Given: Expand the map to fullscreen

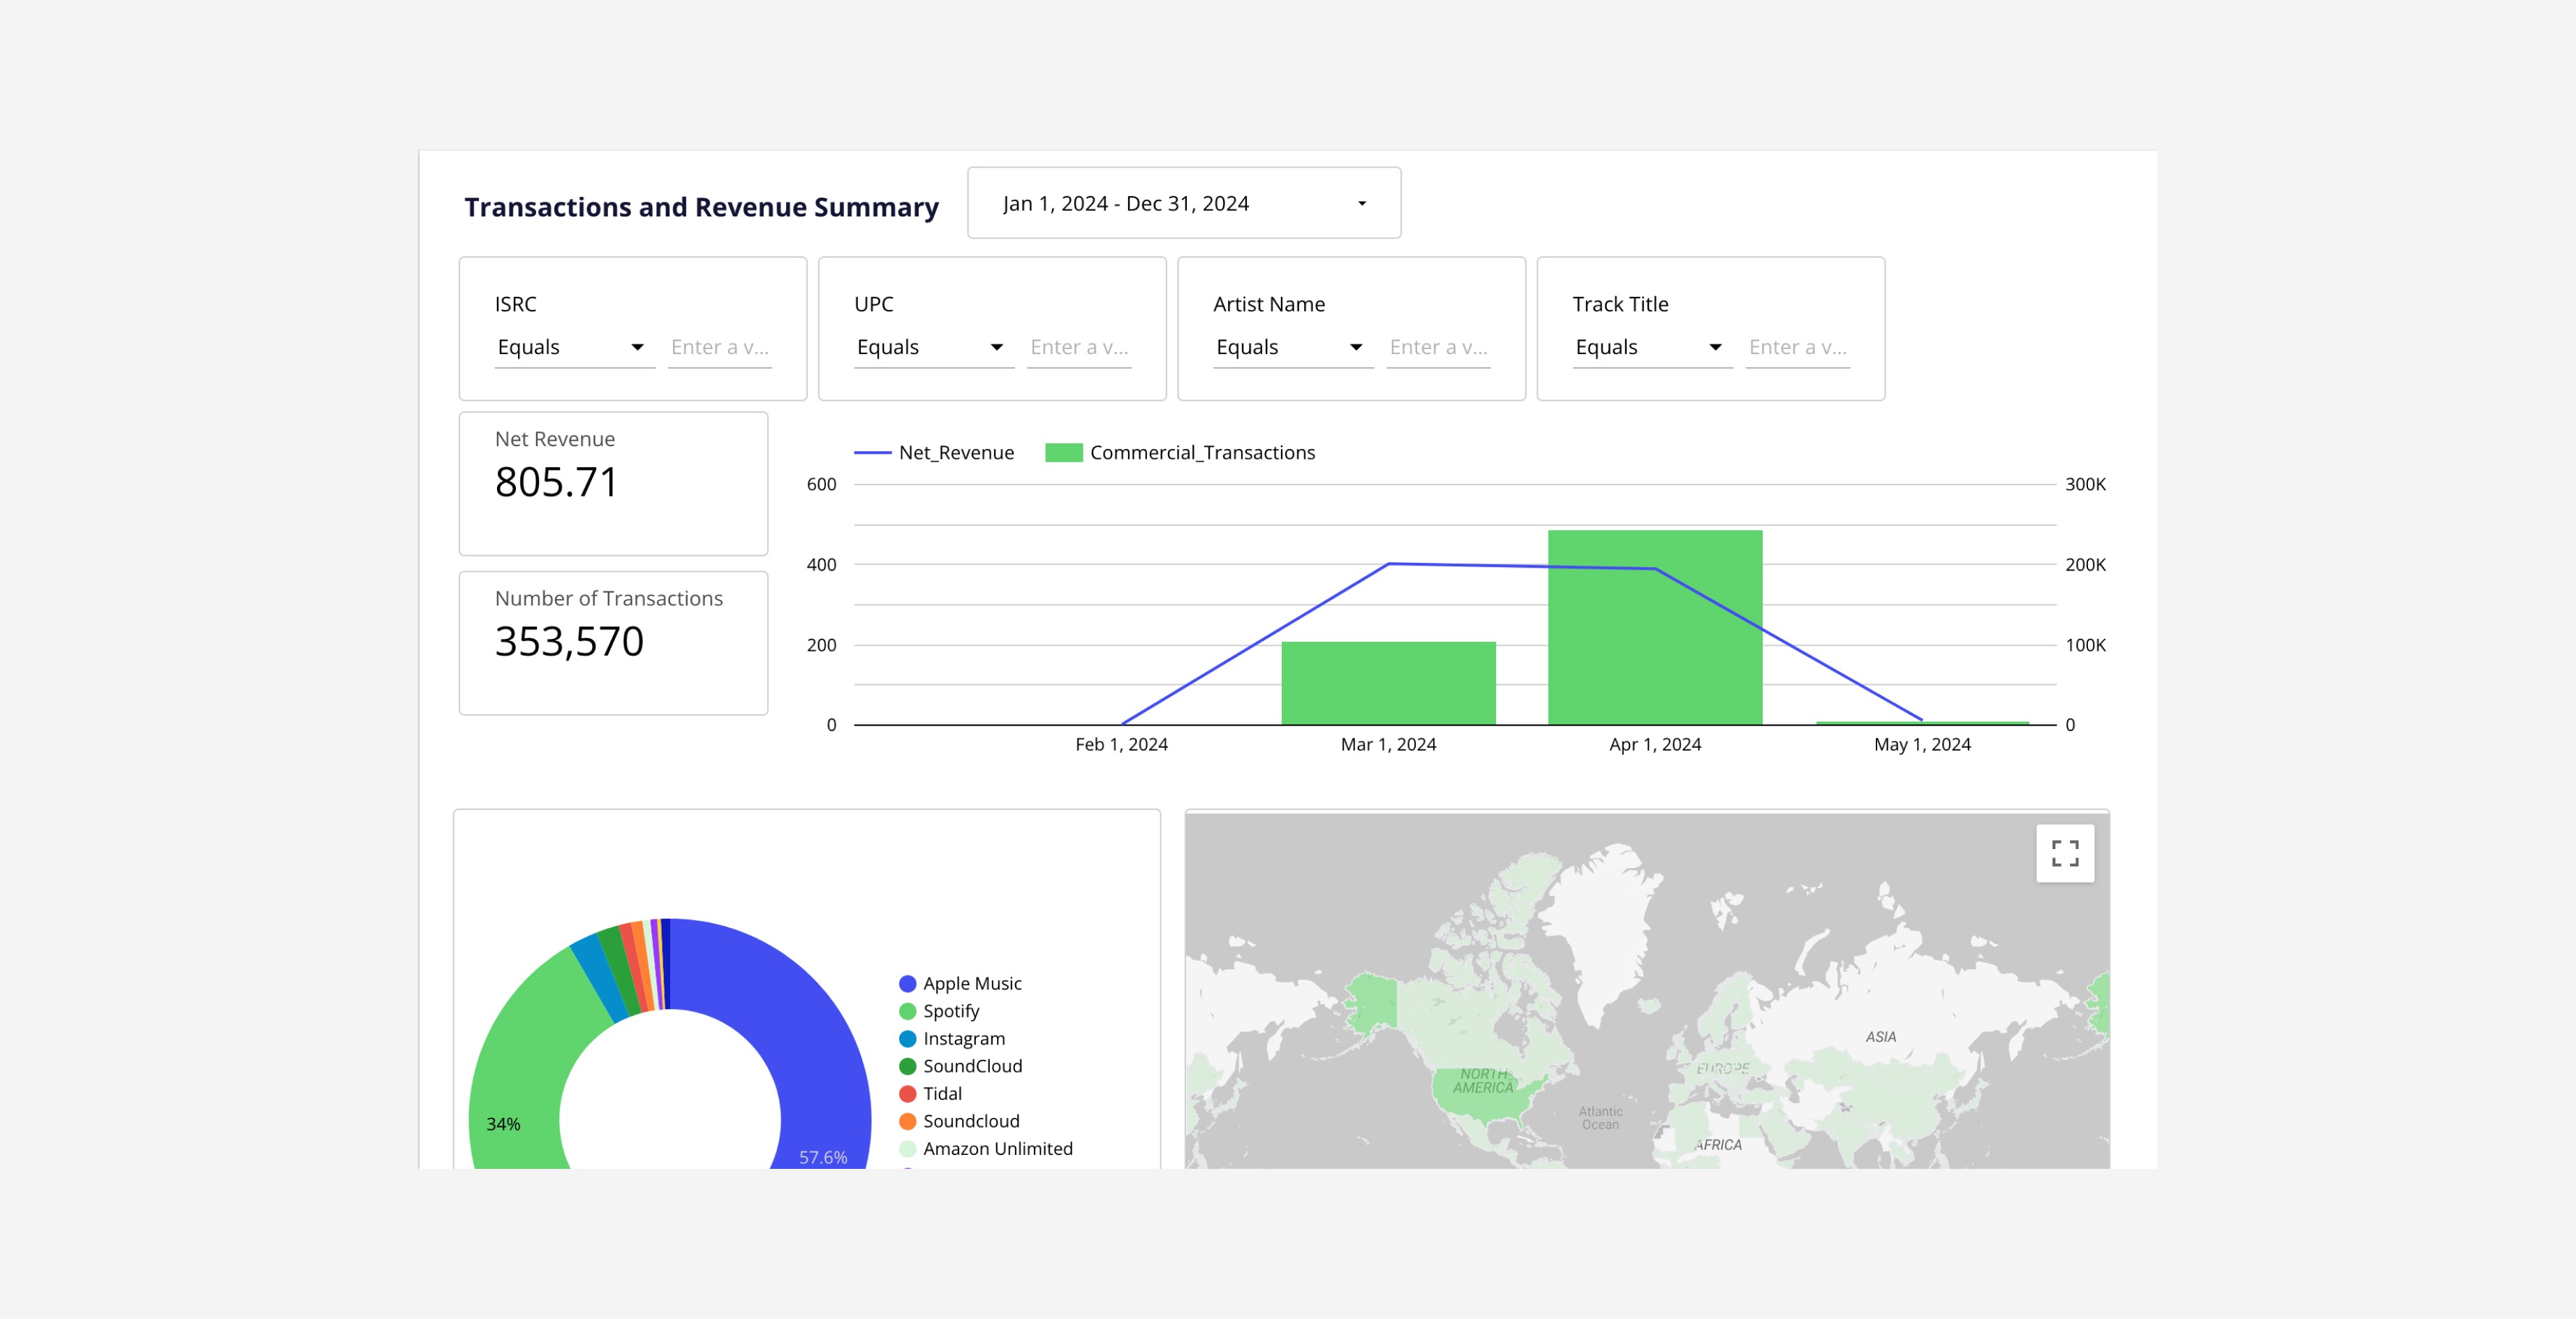Looking at the screenshot, I should click(x=2064, y=853).
